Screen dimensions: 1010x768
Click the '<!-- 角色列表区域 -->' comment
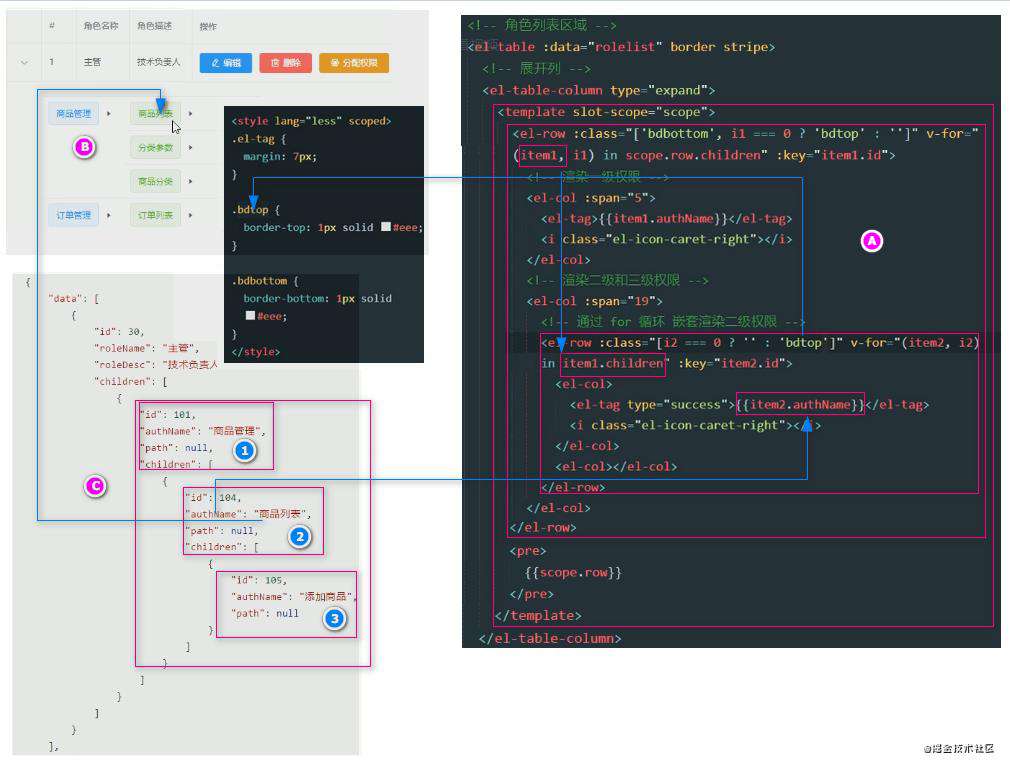[x=542, y=25]
